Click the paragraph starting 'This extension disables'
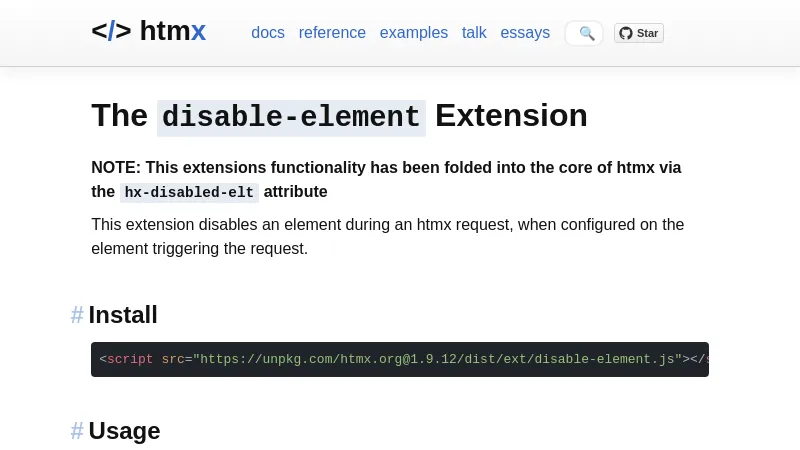The height and width of the screenshot is (450, 800). [387, 236]
